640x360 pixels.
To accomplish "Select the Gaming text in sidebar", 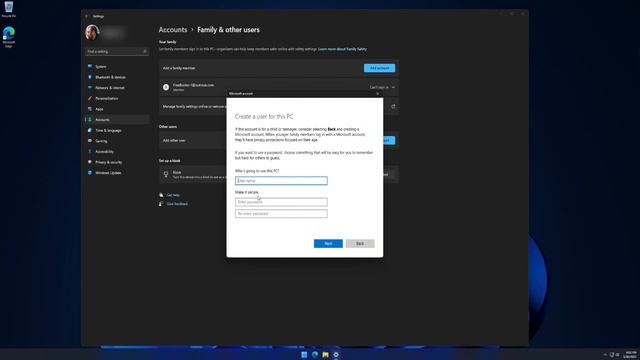I will (101, 141).
